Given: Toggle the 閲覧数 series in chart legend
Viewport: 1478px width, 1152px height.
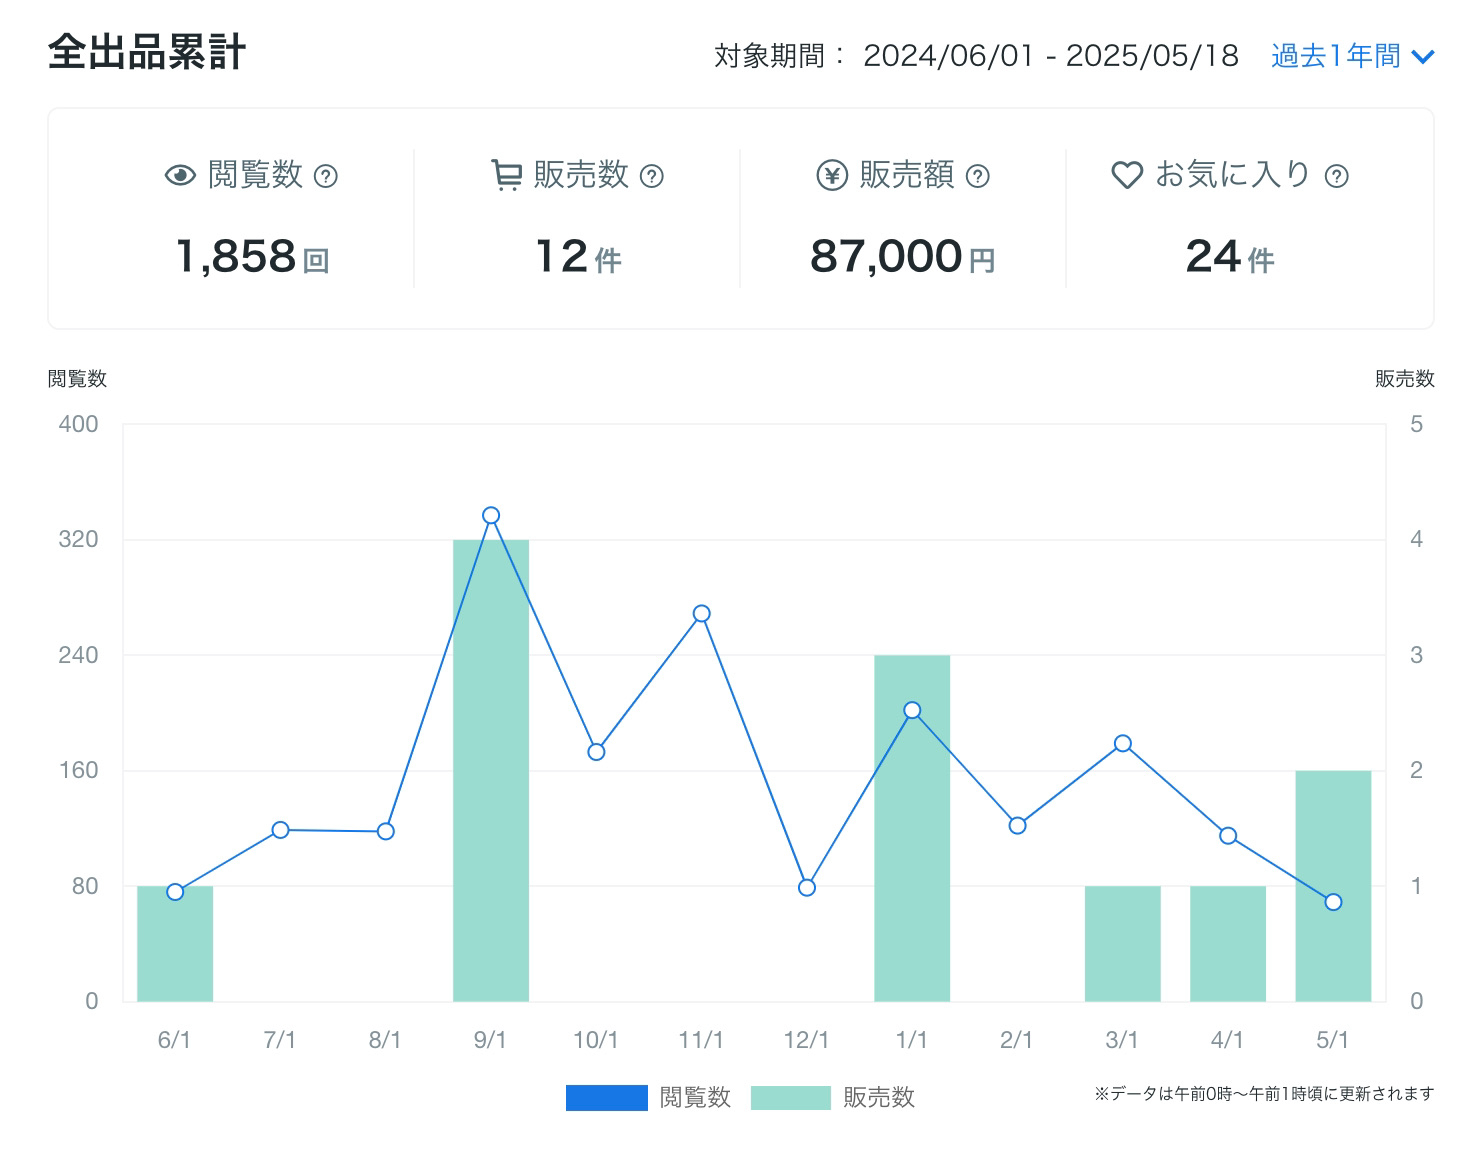Looking at the screenshot, I should [695, 1097].
